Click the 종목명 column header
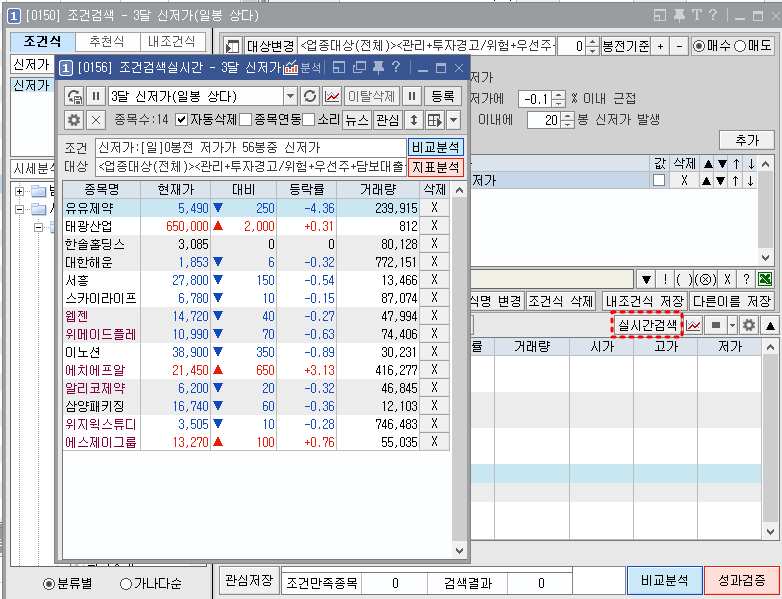Screen dimensions: 782x599 click(102, 190)
